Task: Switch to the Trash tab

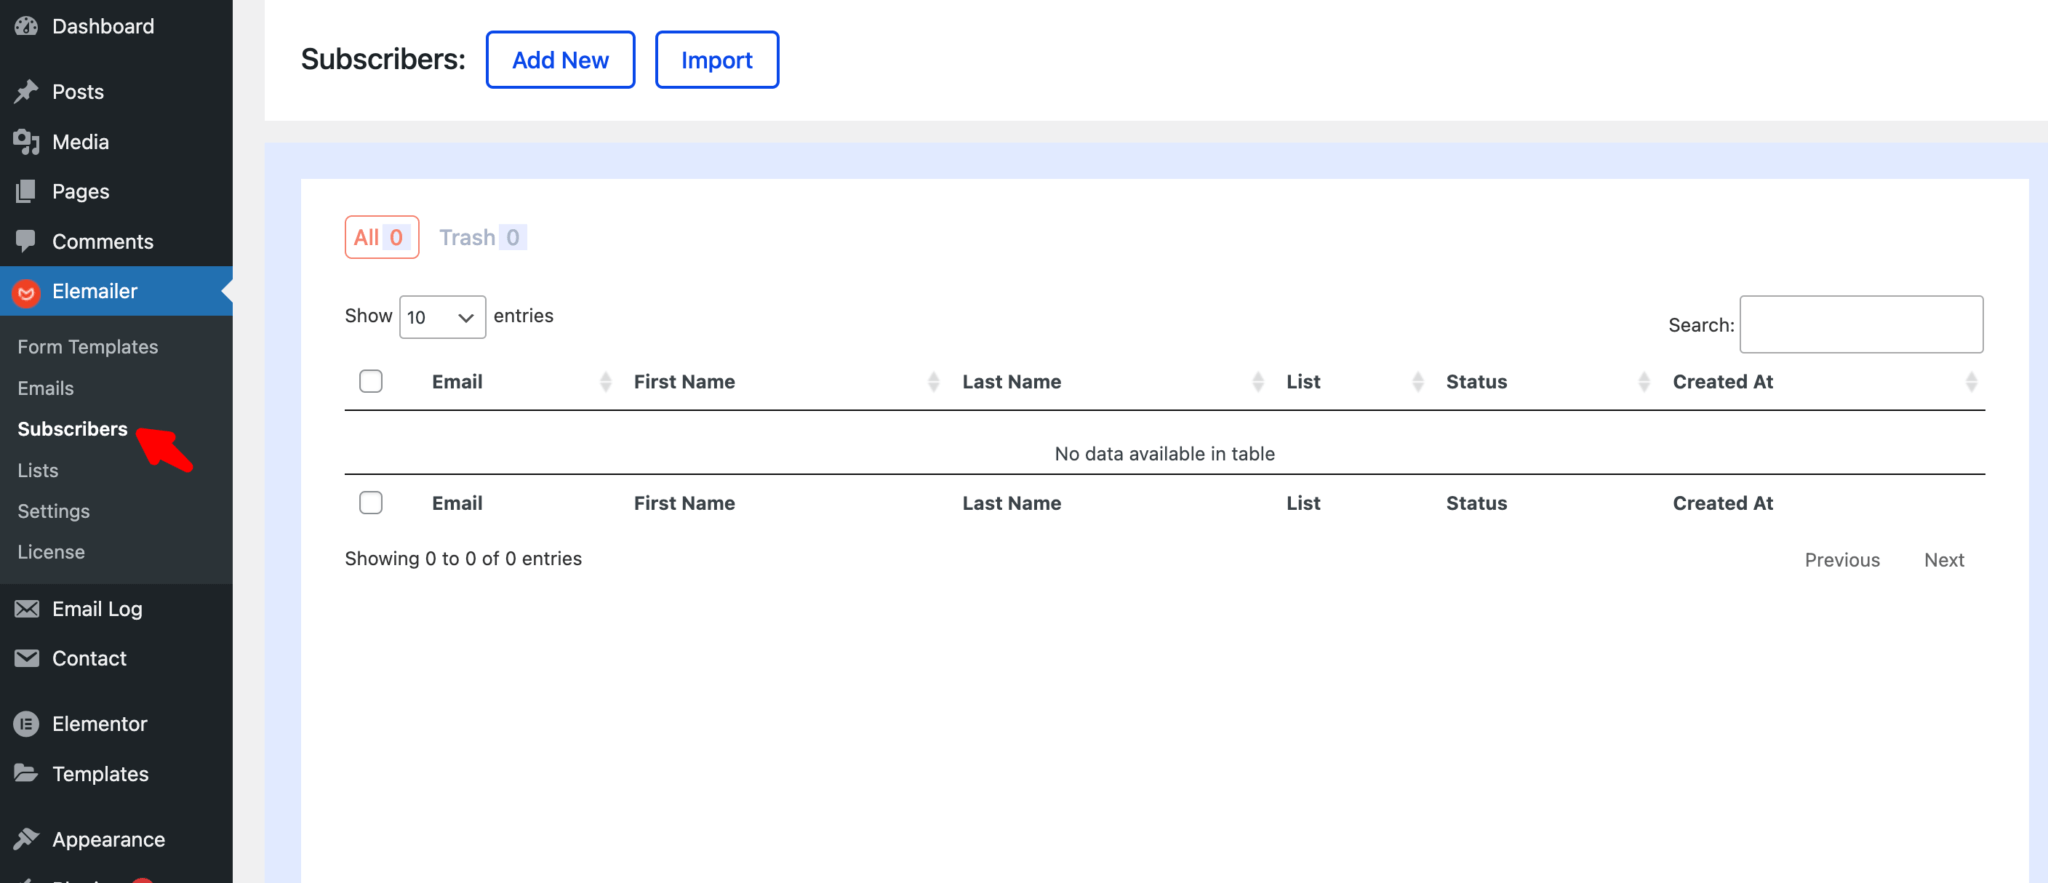Action: pos(482,238)
